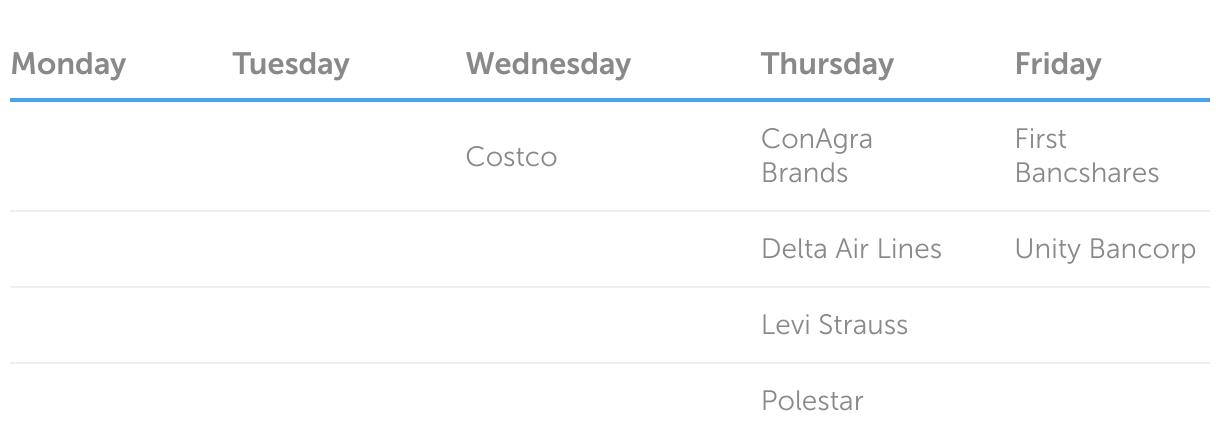Image resolution: width=1220 pixels, height=448 pixels.
Task: Click empty Wednesday cell in Polestar row
Action: pos(600,401)
